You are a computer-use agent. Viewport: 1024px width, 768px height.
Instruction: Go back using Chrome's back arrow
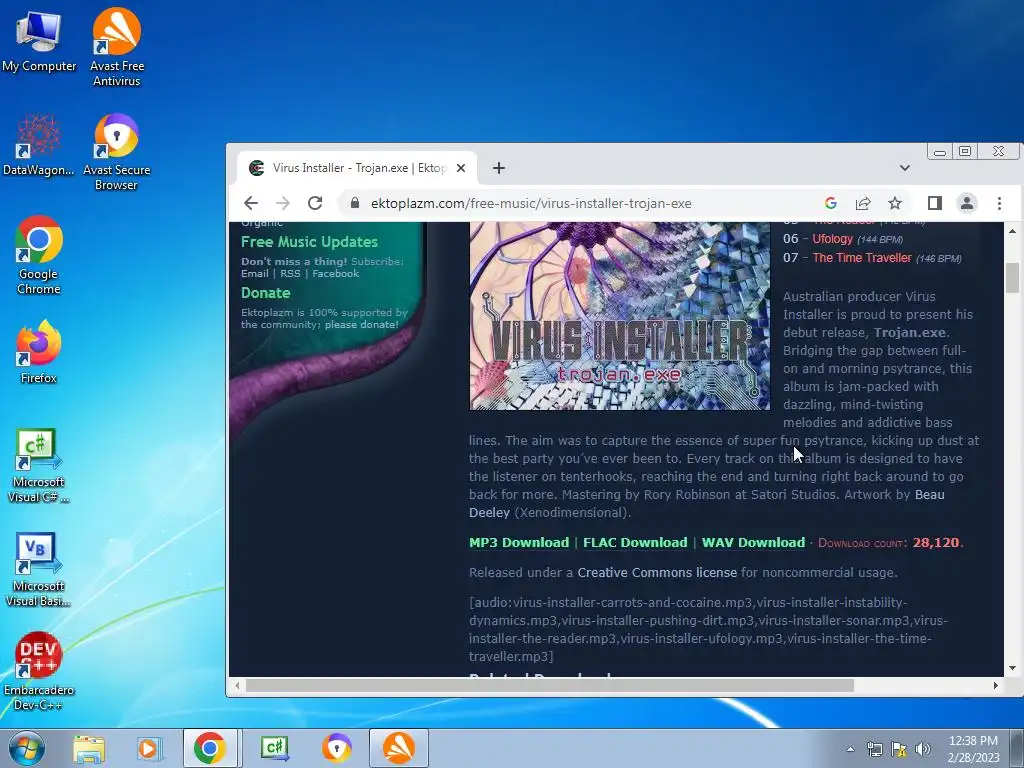251,203
